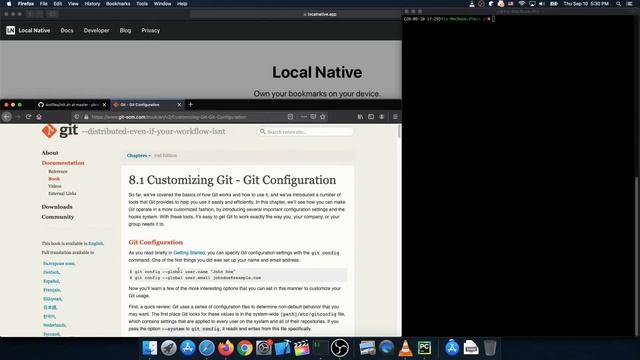Open the Bookmarks menu
This screenshot has width=640, height=360.
click(118, 4)
